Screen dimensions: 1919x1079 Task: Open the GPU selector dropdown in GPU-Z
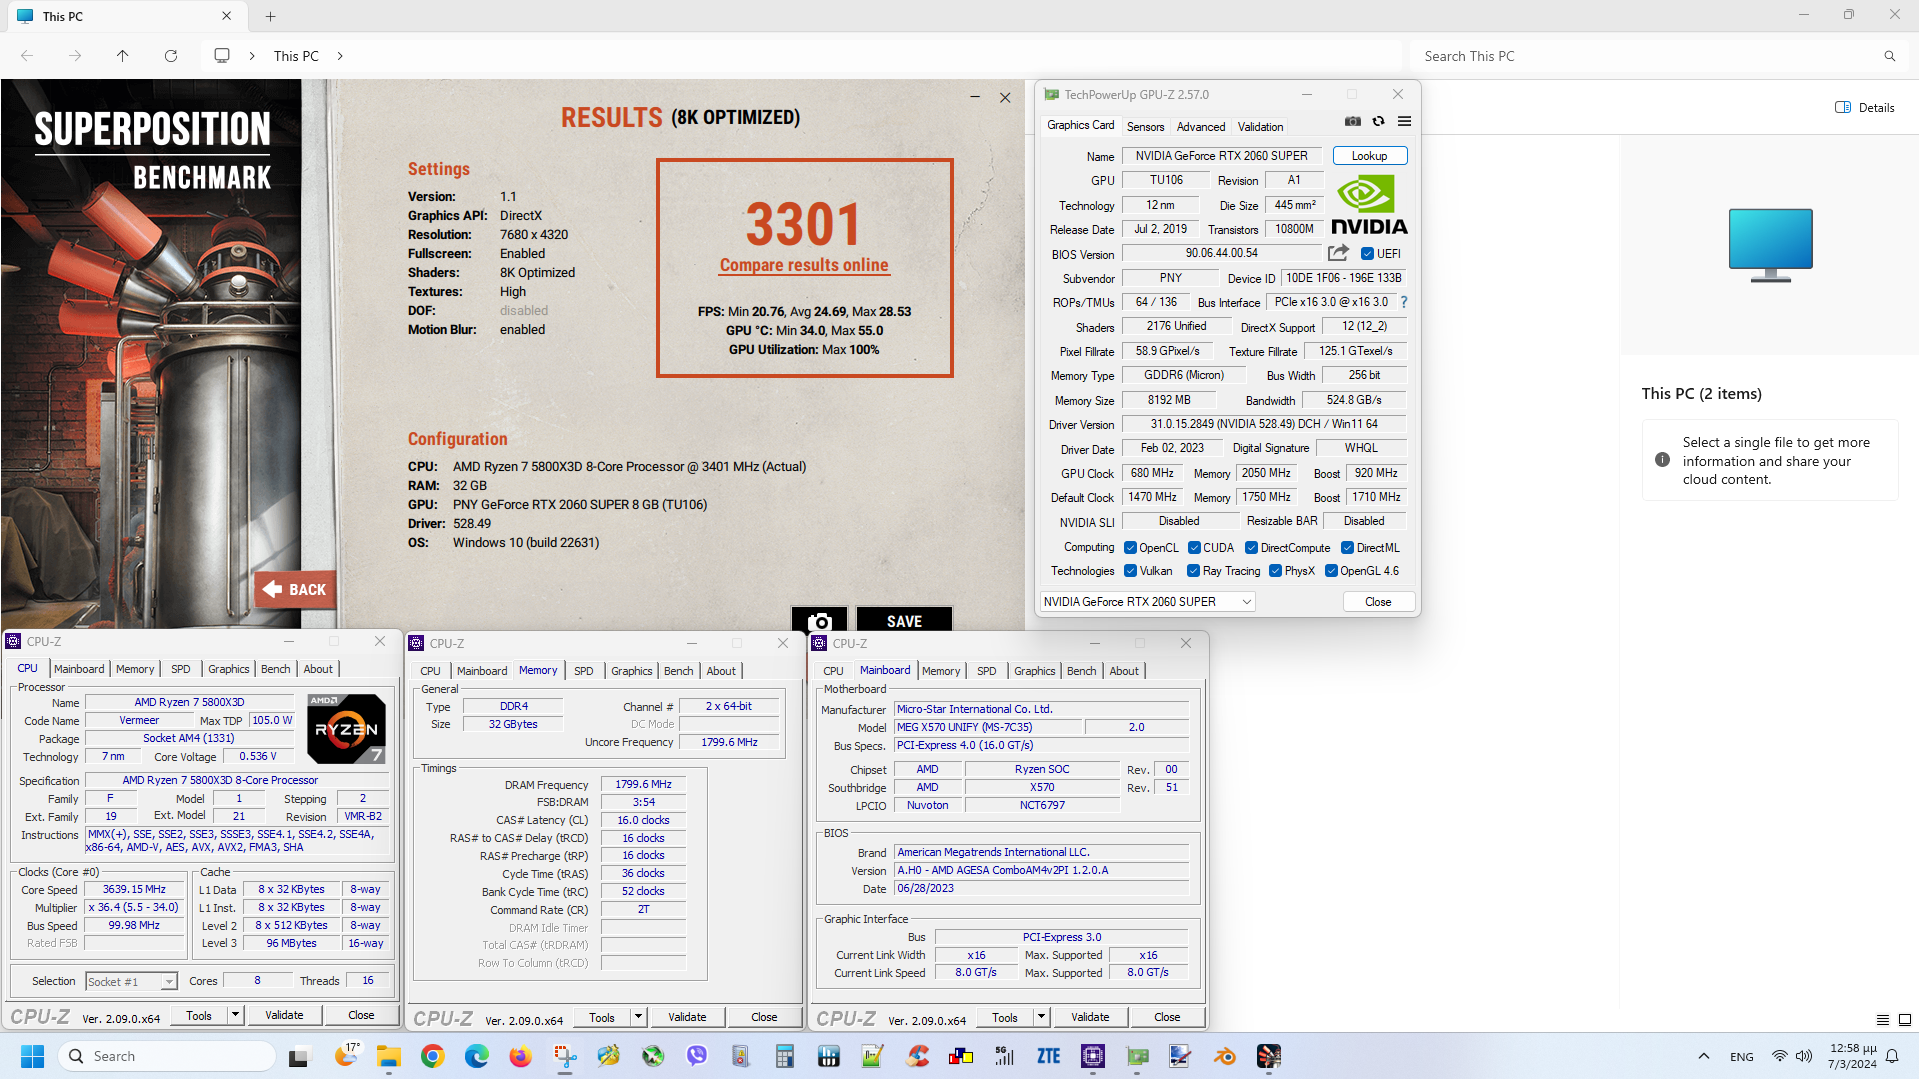pos(1147,602)
